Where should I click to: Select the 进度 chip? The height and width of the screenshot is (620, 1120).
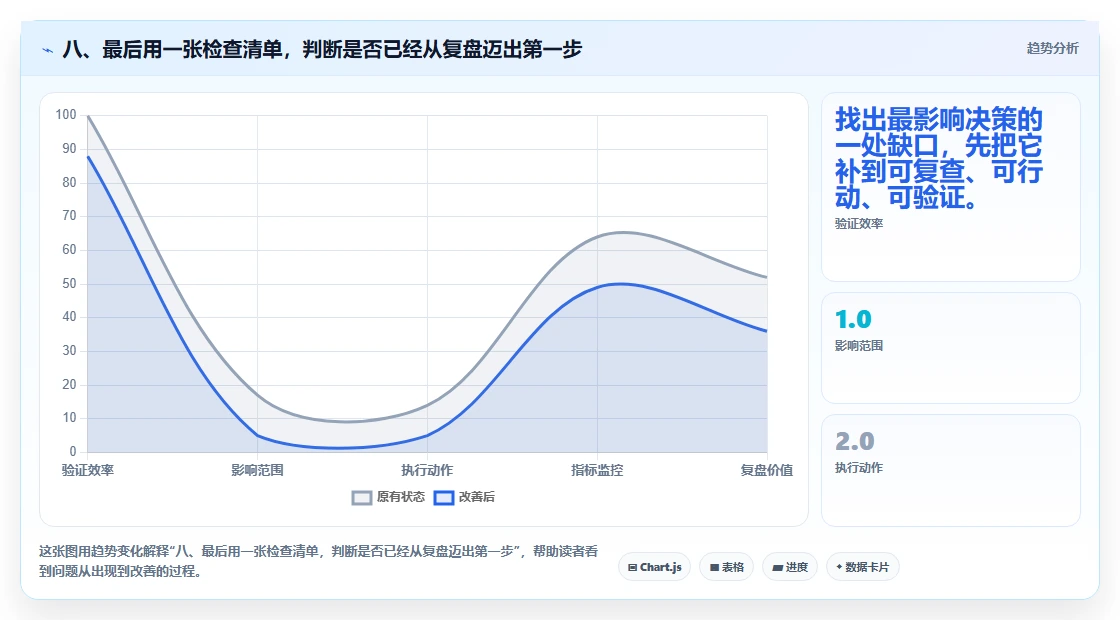790,567
